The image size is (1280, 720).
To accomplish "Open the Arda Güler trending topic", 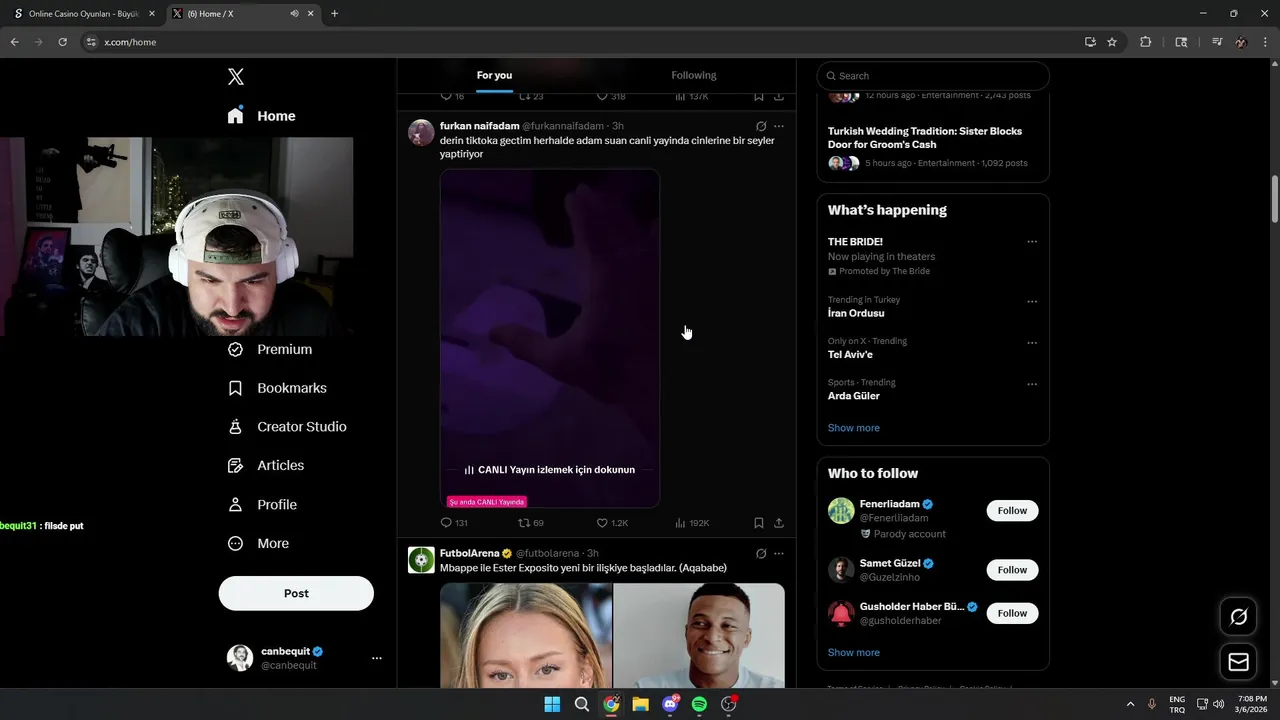I will pos(854,396).
